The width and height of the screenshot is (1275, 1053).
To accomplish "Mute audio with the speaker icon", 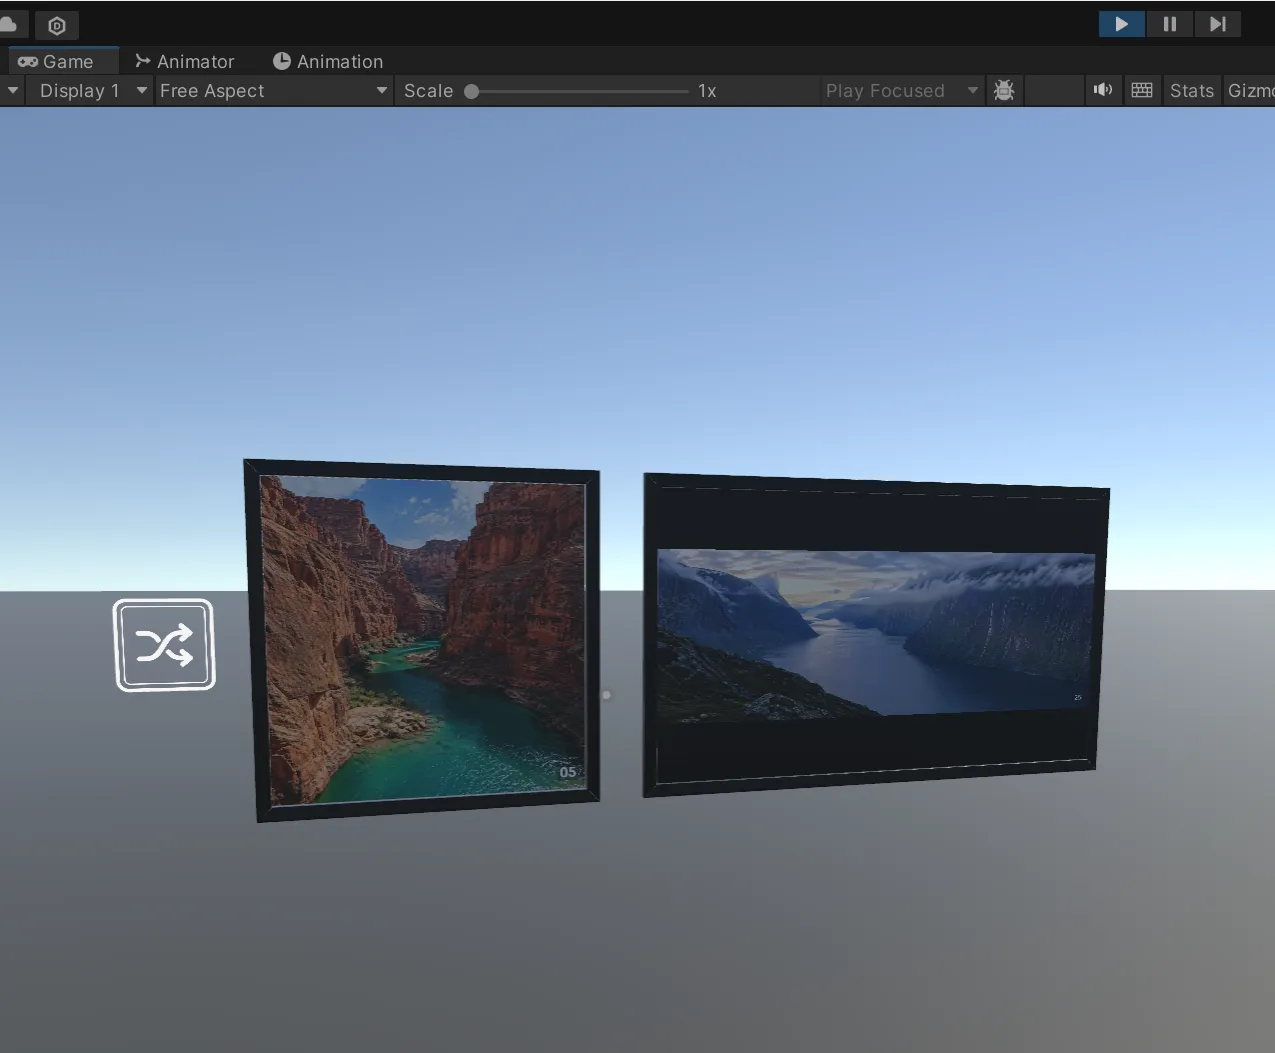I will (1102, 90).
